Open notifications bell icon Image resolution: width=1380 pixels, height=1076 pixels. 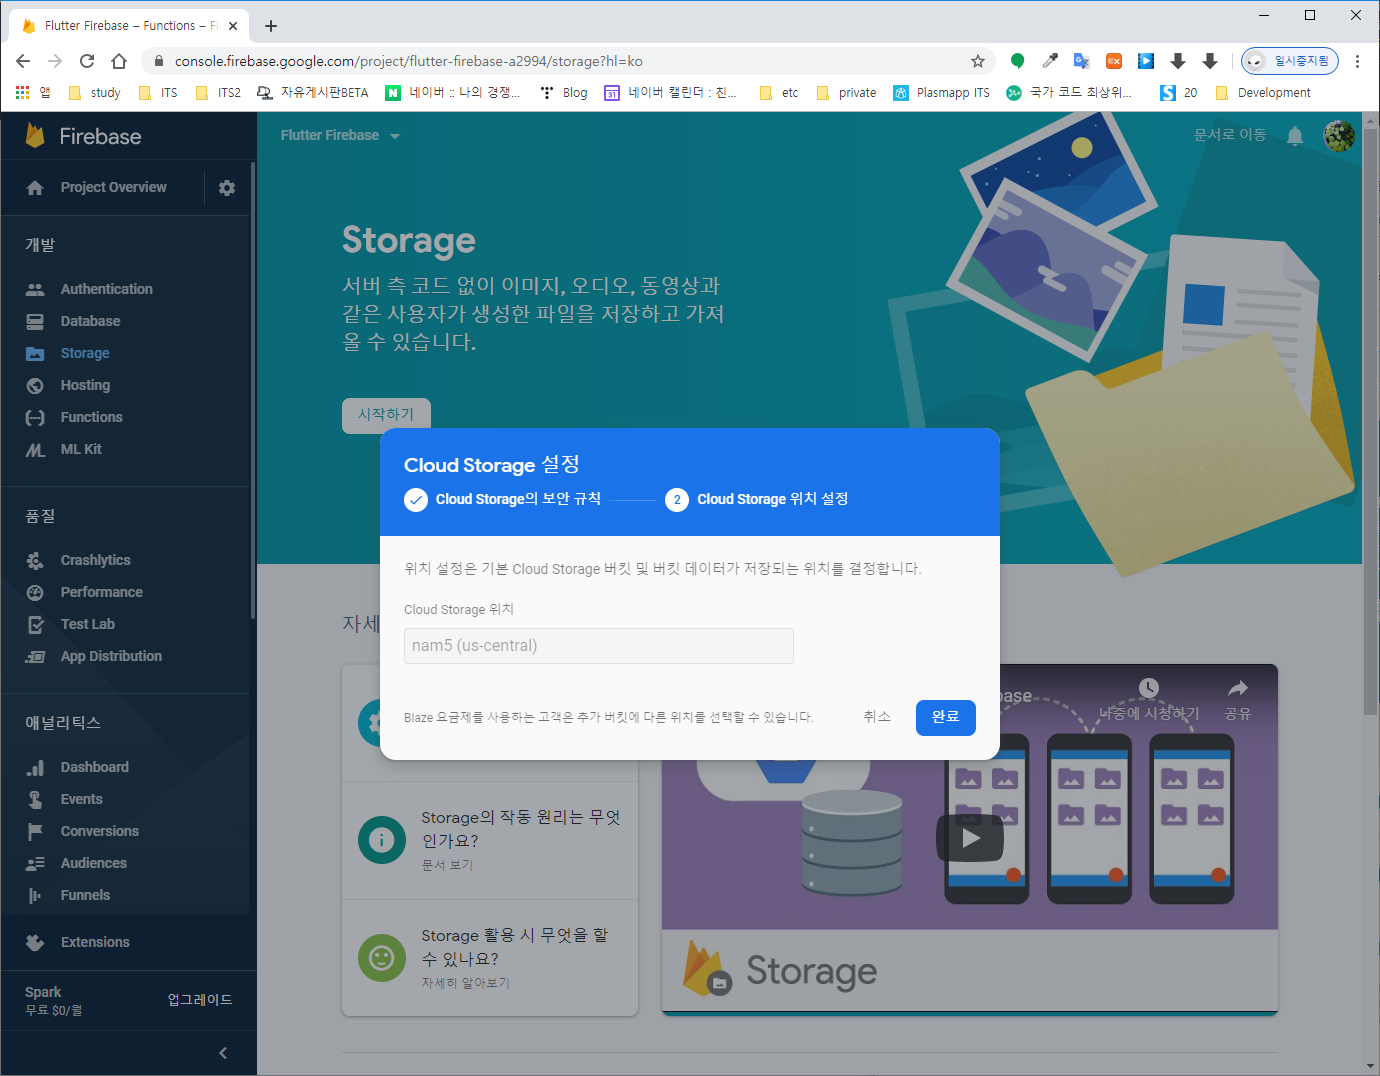click(1295, 136)
